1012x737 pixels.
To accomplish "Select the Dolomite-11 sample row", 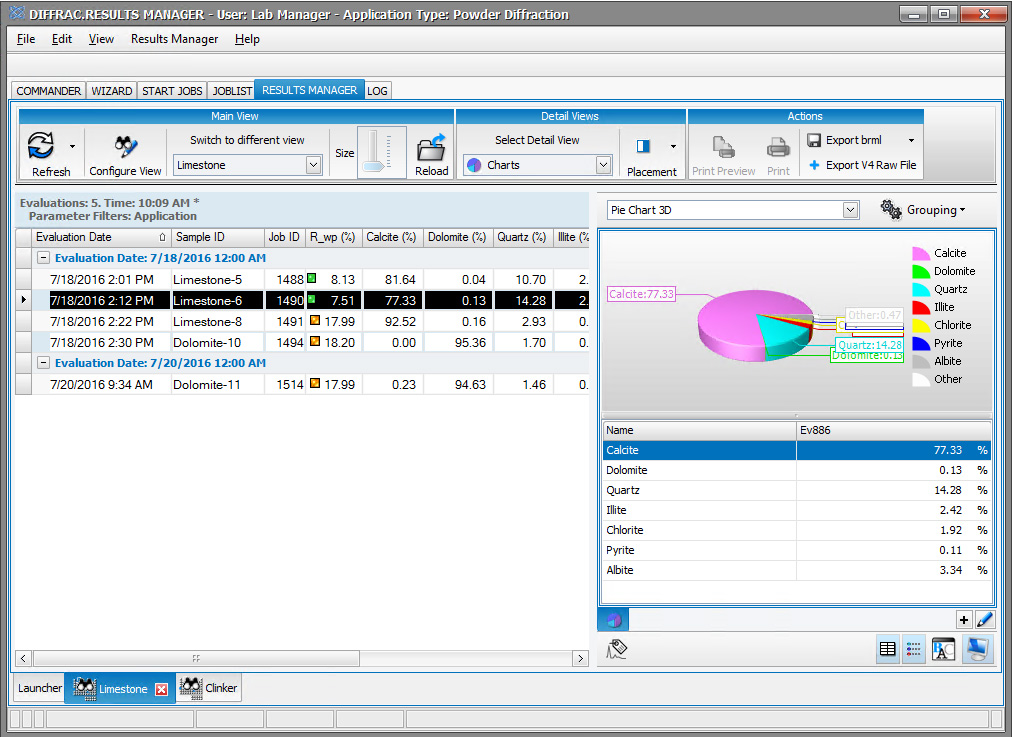I will click(206, 385).
